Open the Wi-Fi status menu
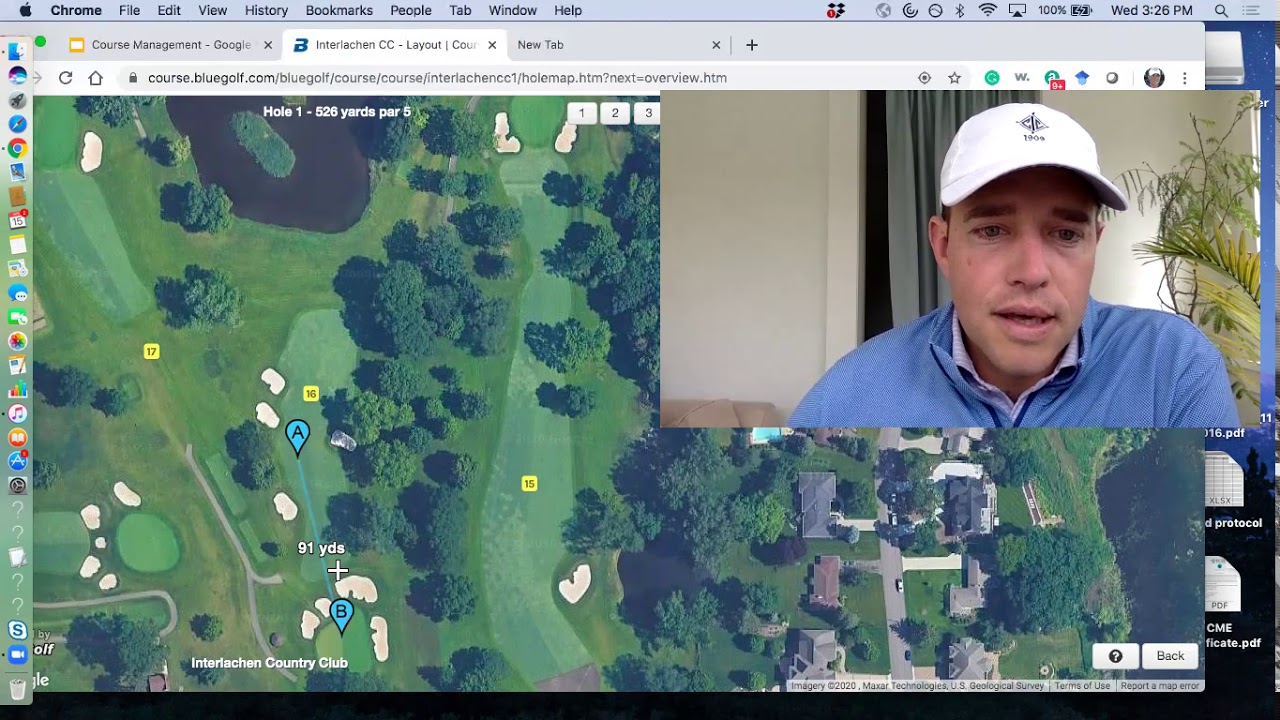1280x720 pixels. [x=988, y=11]
